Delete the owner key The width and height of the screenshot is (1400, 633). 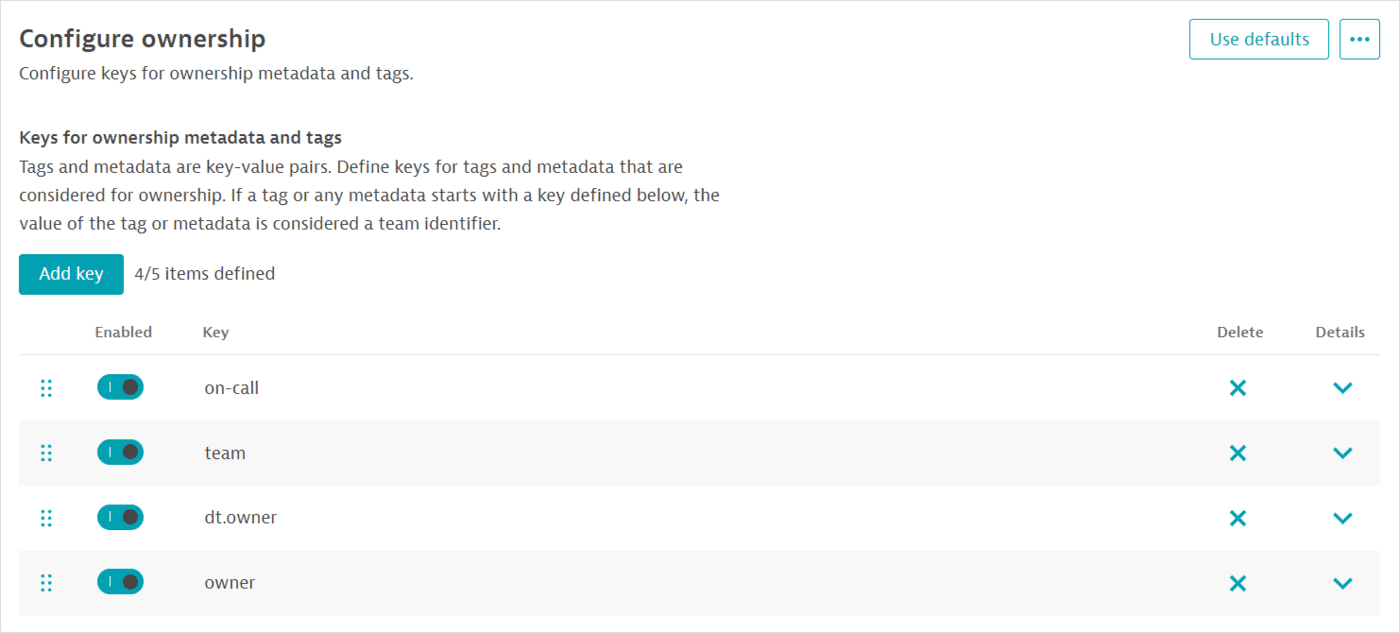pyautogui.click(x=1238, y=582)
